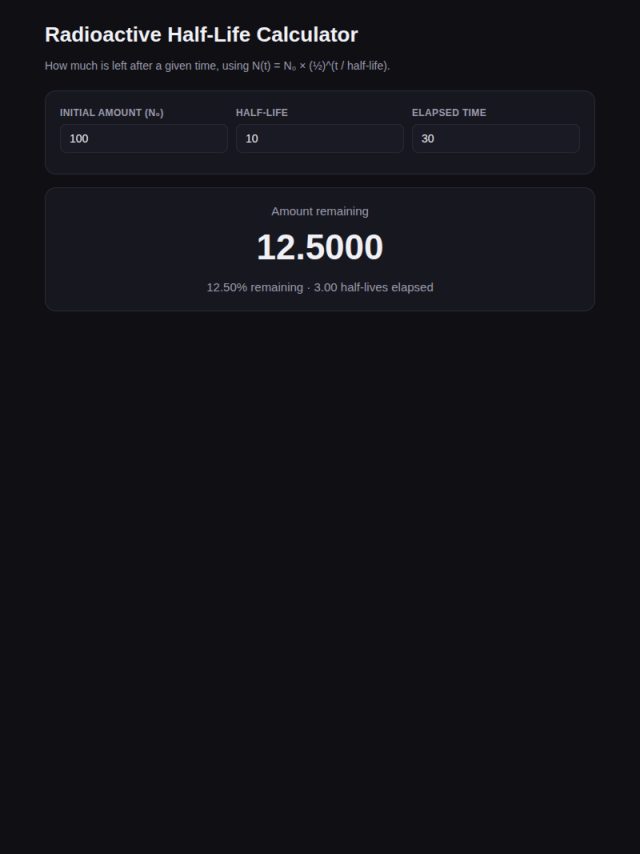Click the word Calculator in the title
The height and width of the screenshot is (854, 640).
point(307,34)
